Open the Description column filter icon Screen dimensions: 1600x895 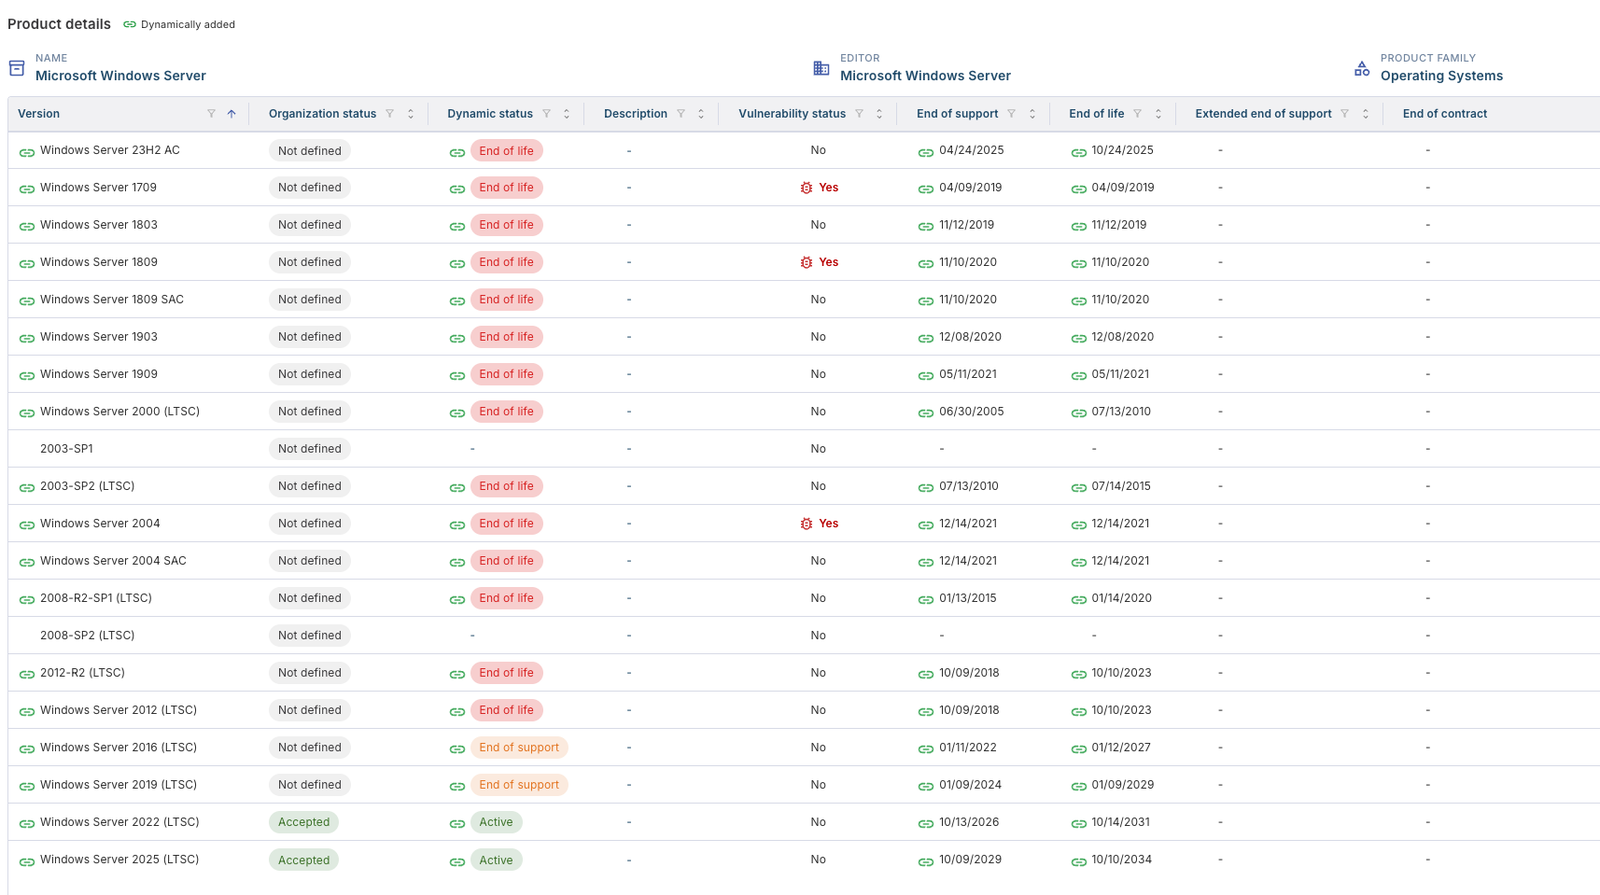tap(681, 114)
